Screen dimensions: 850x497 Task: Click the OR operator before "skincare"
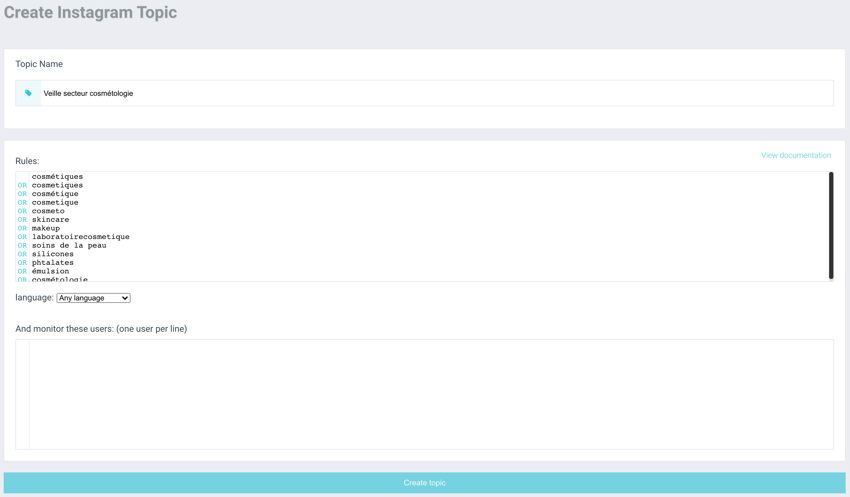pyautogui.click(x=22, y=220)
